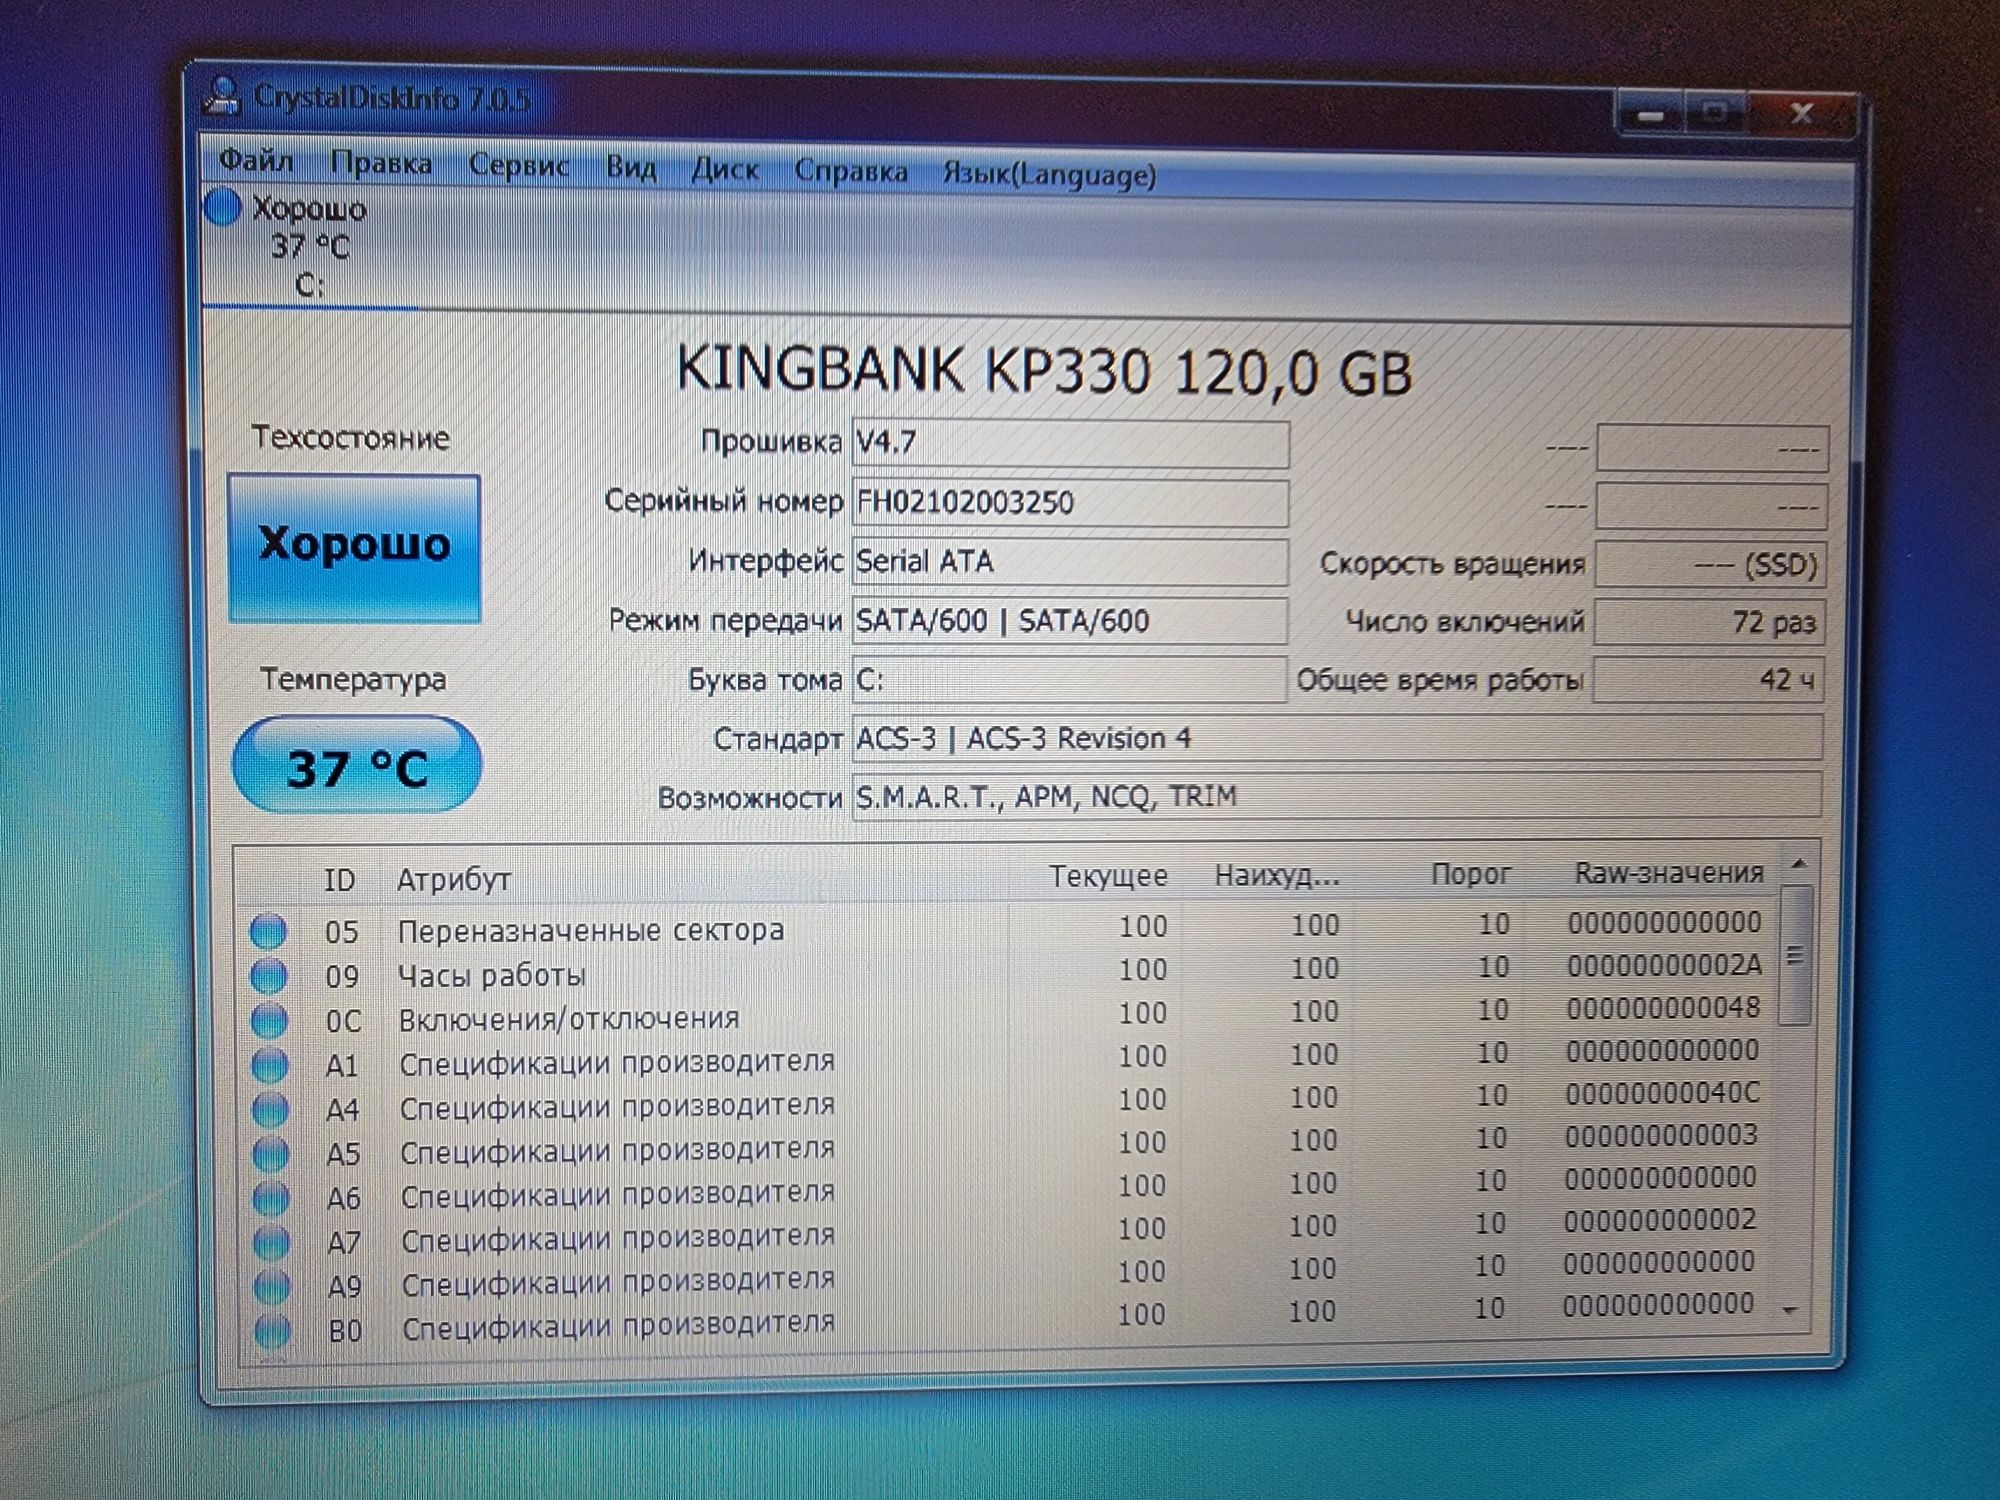2000x1500 pixels.
Task: Click raw value 000000000048
Action: point(1663,1007)
